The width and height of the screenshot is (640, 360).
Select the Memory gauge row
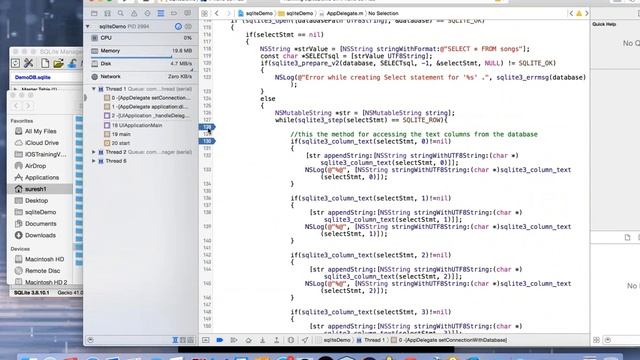pyautogui.click(x=141, y=51)
